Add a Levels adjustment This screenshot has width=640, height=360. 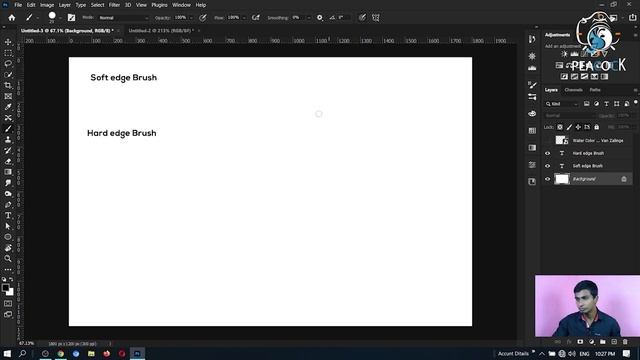click(574, 54)
